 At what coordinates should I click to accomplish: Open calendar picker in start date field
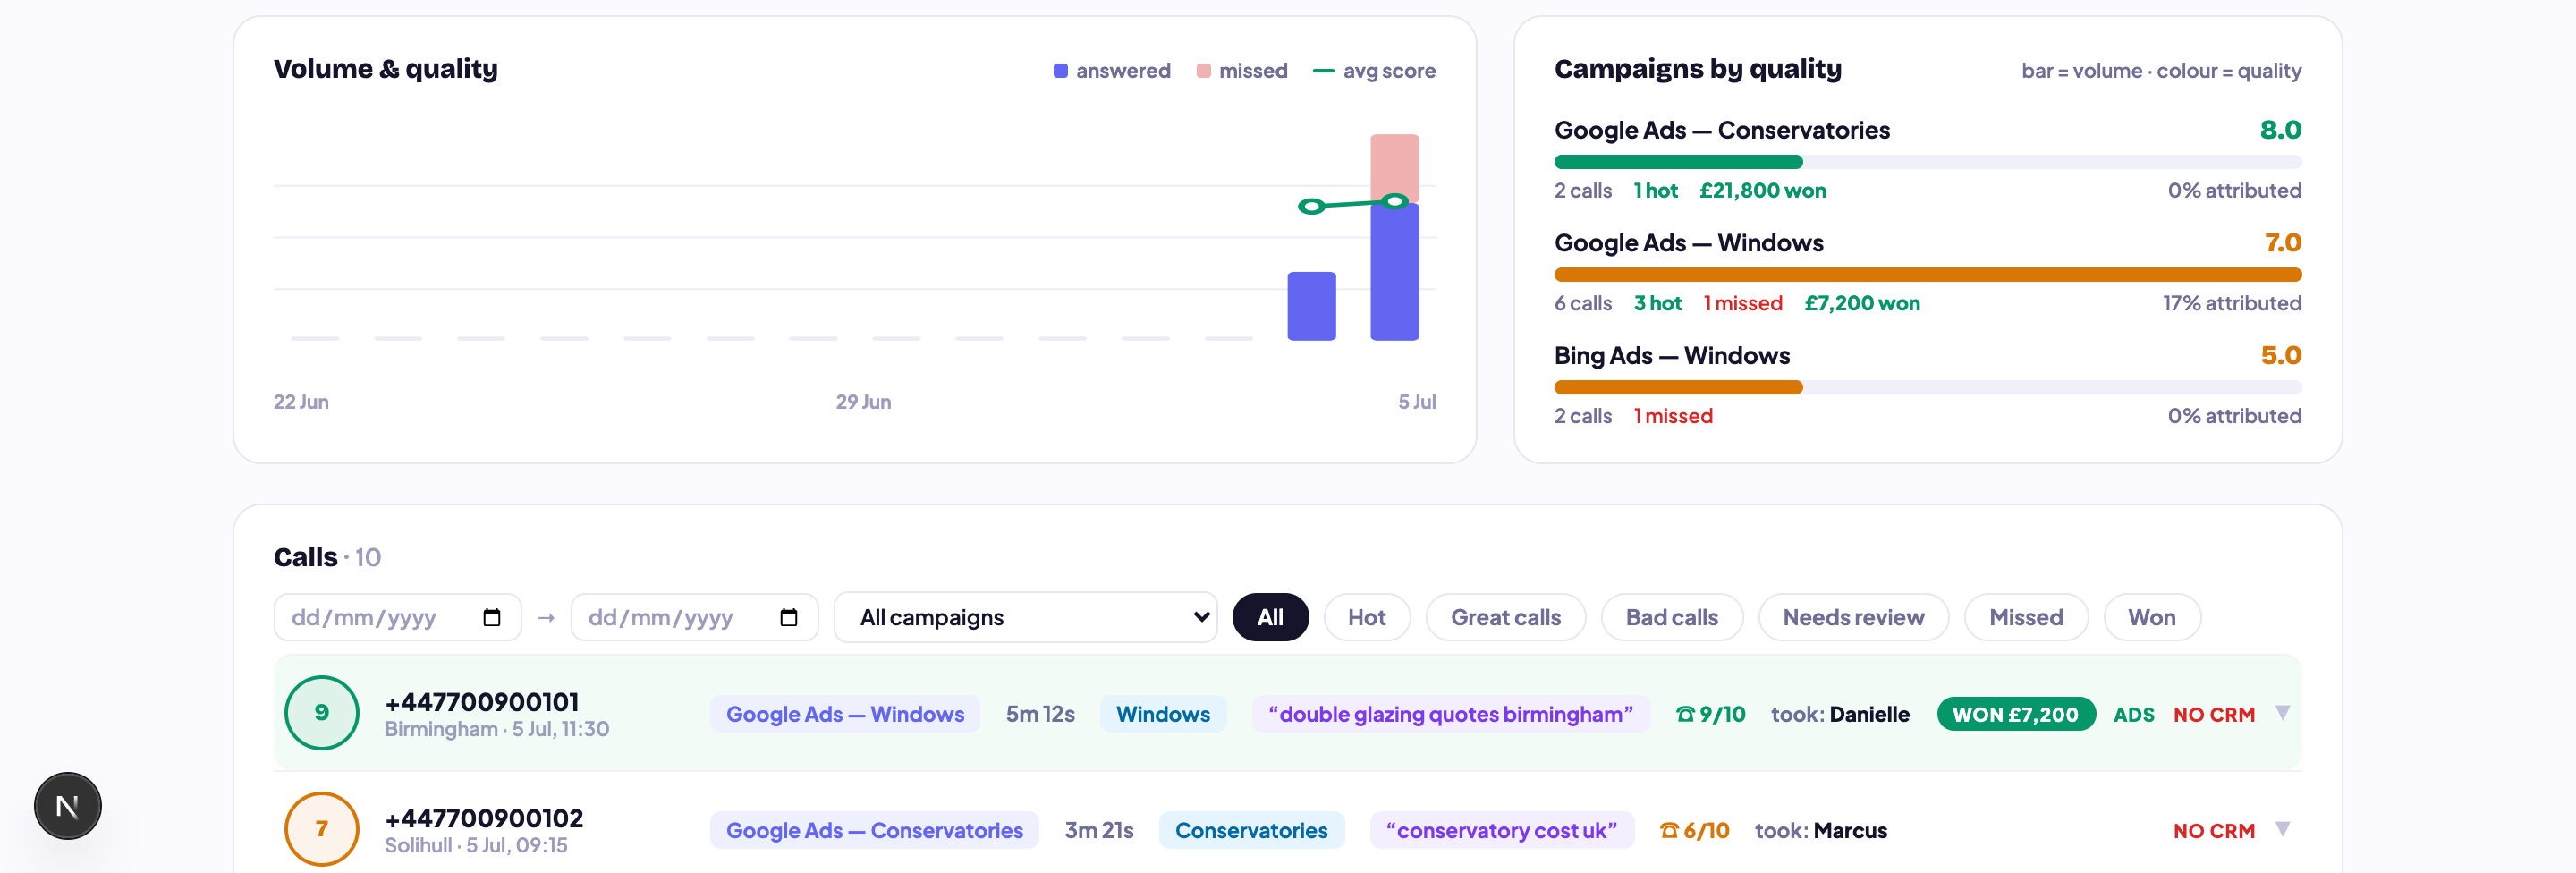491,617
